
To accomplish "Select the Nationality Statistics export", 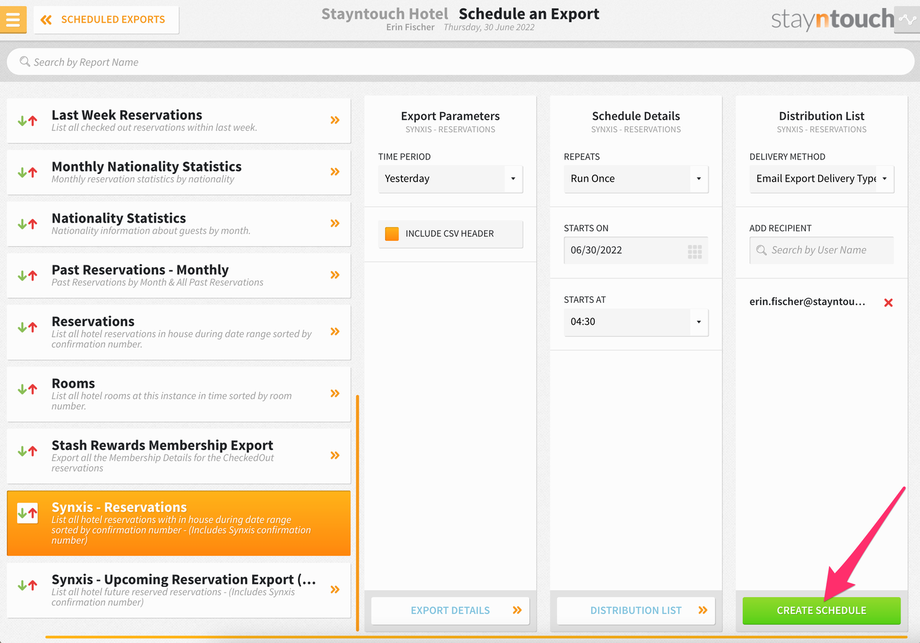I will (178, 224).
